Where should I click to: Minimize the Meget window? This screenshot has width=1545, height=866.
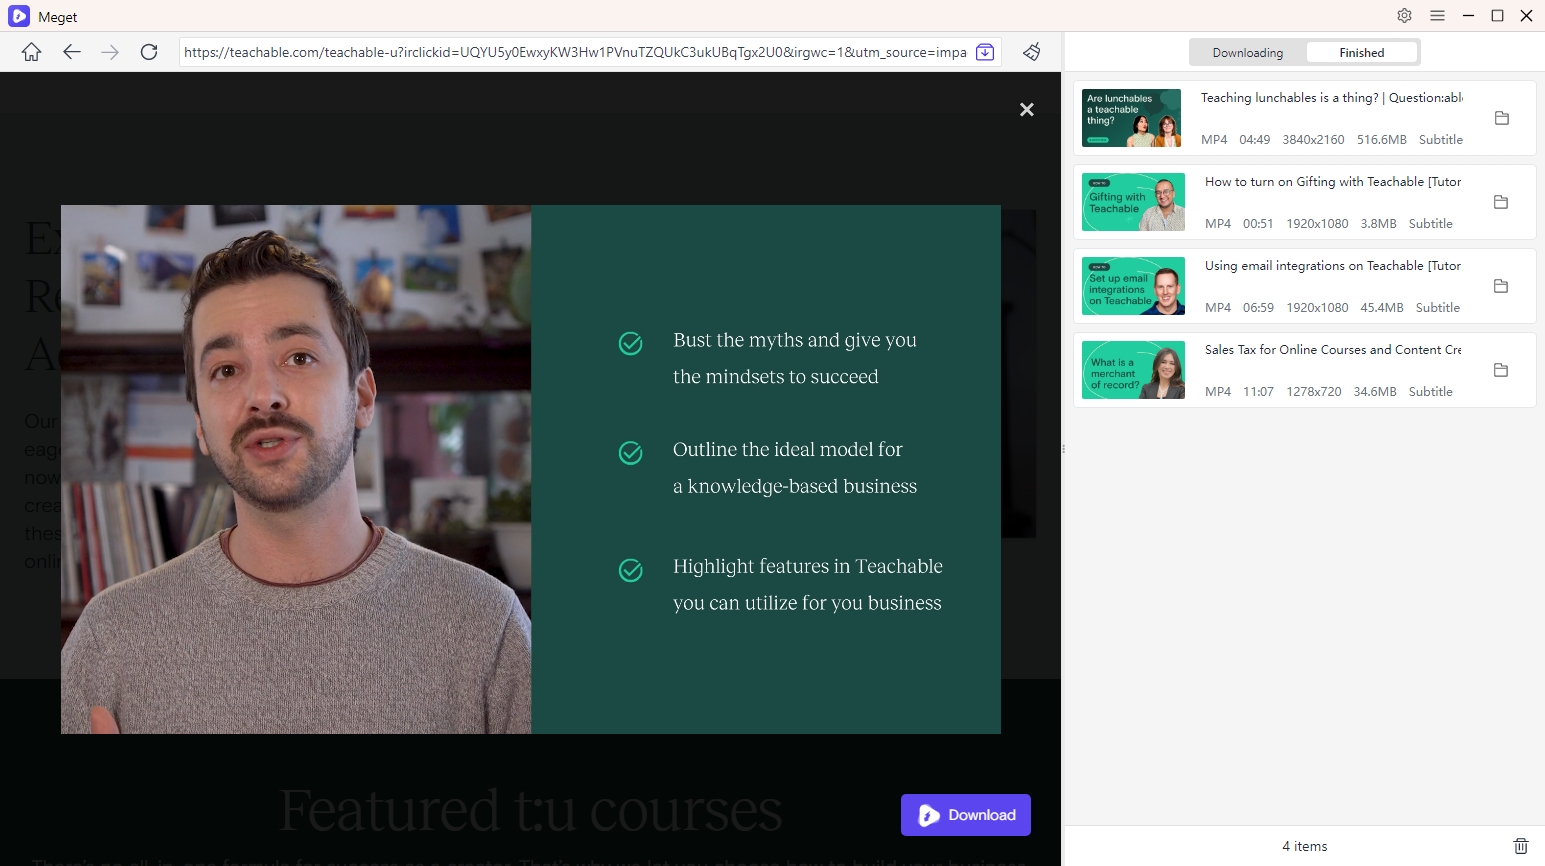[1468, 15]
